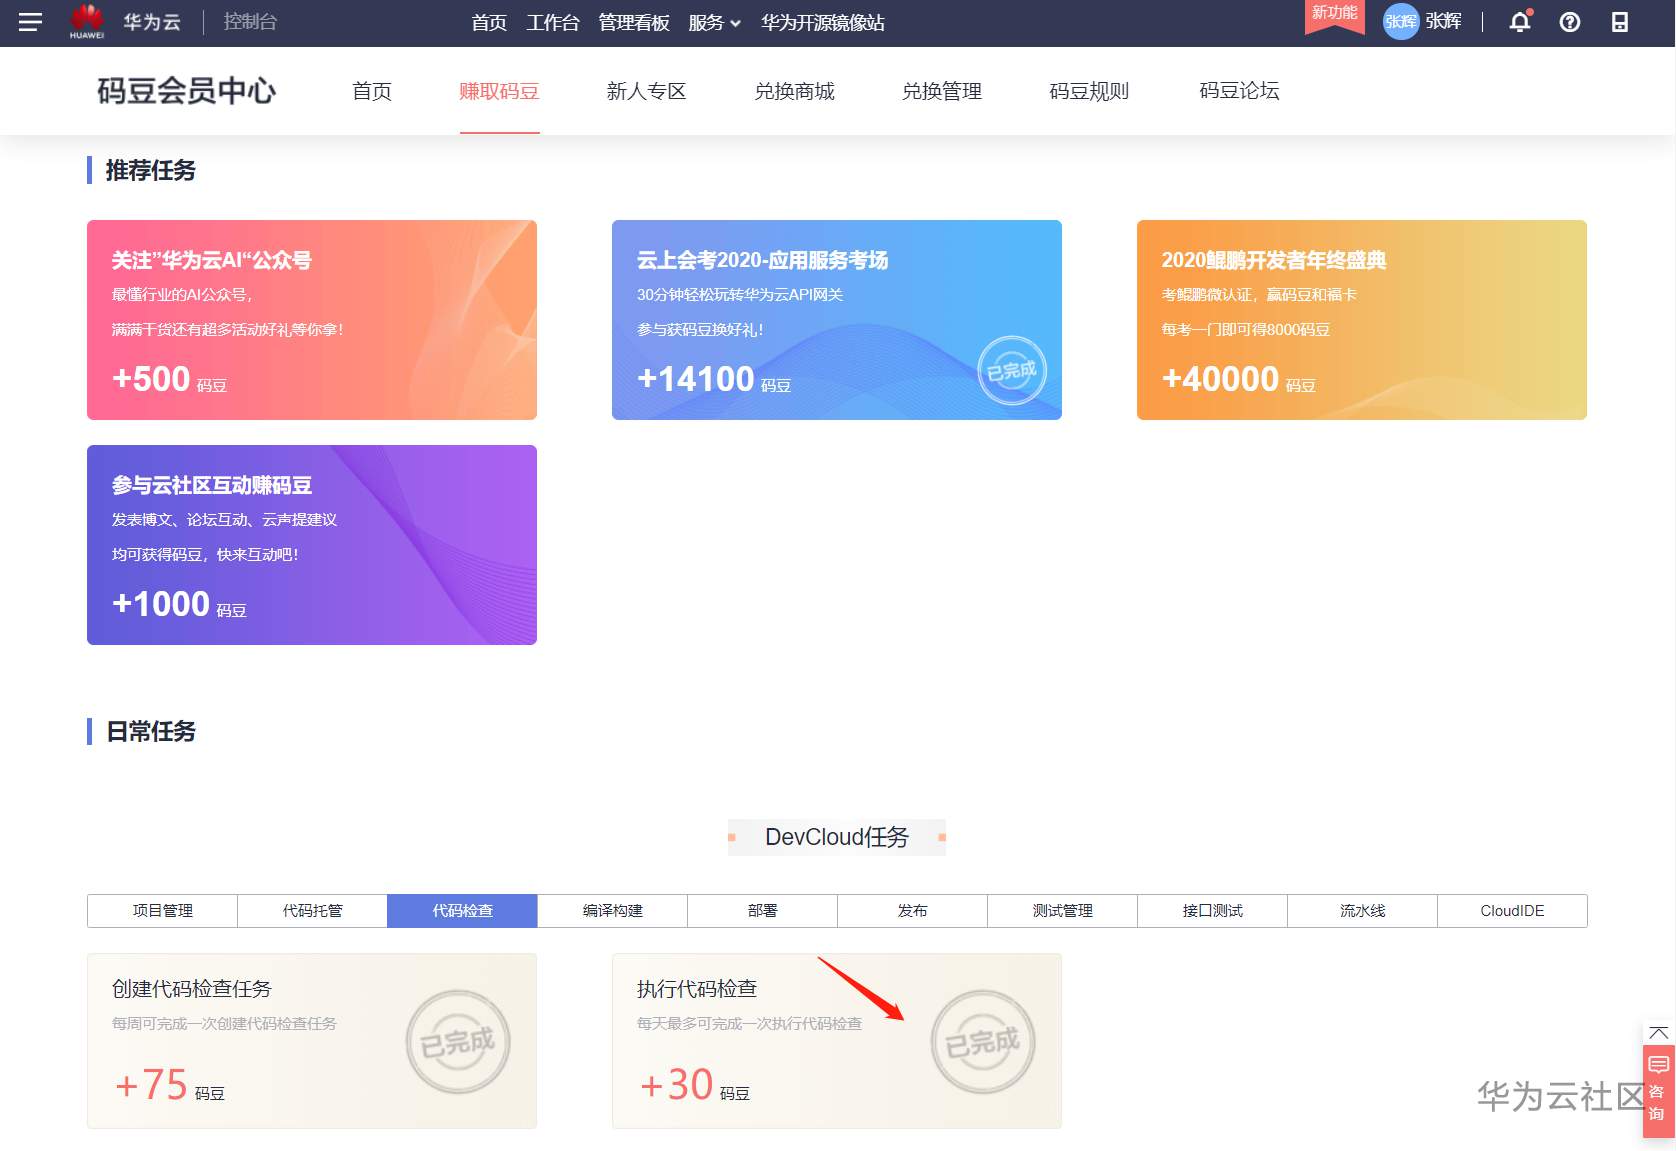Screen dimensions: 1676x1151
Task: Select the 代码托管 DevCloud tab
Action: [313, 911]
